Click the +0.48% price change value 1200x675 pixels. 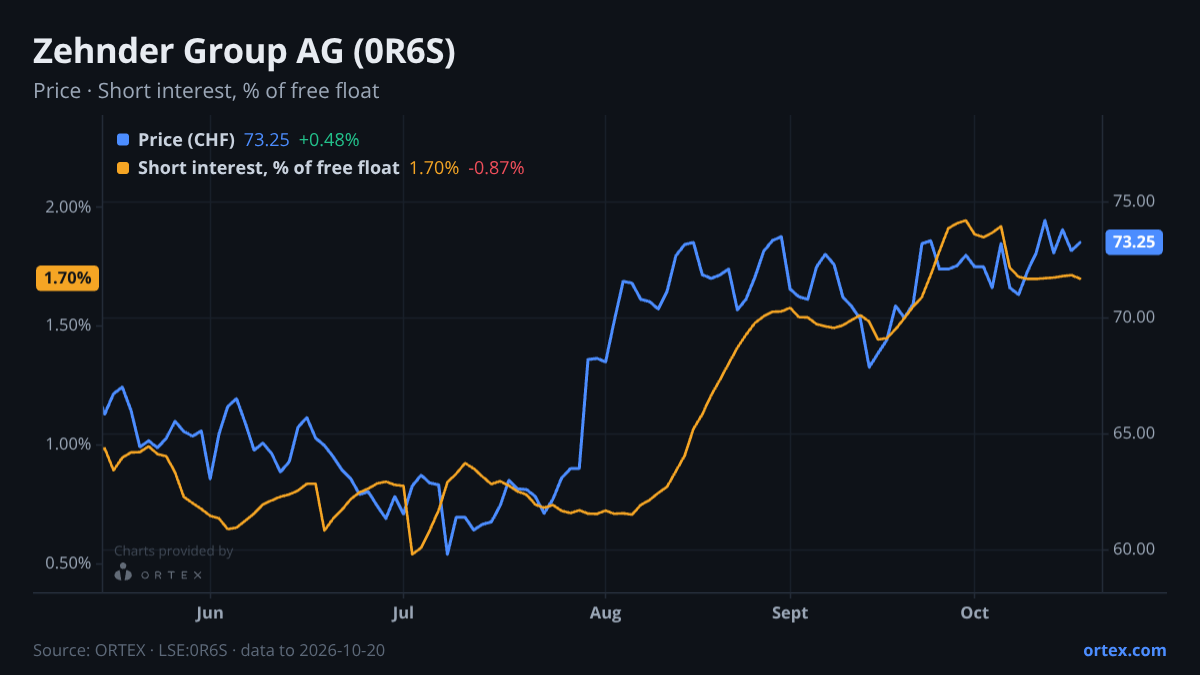pos(329,140)
